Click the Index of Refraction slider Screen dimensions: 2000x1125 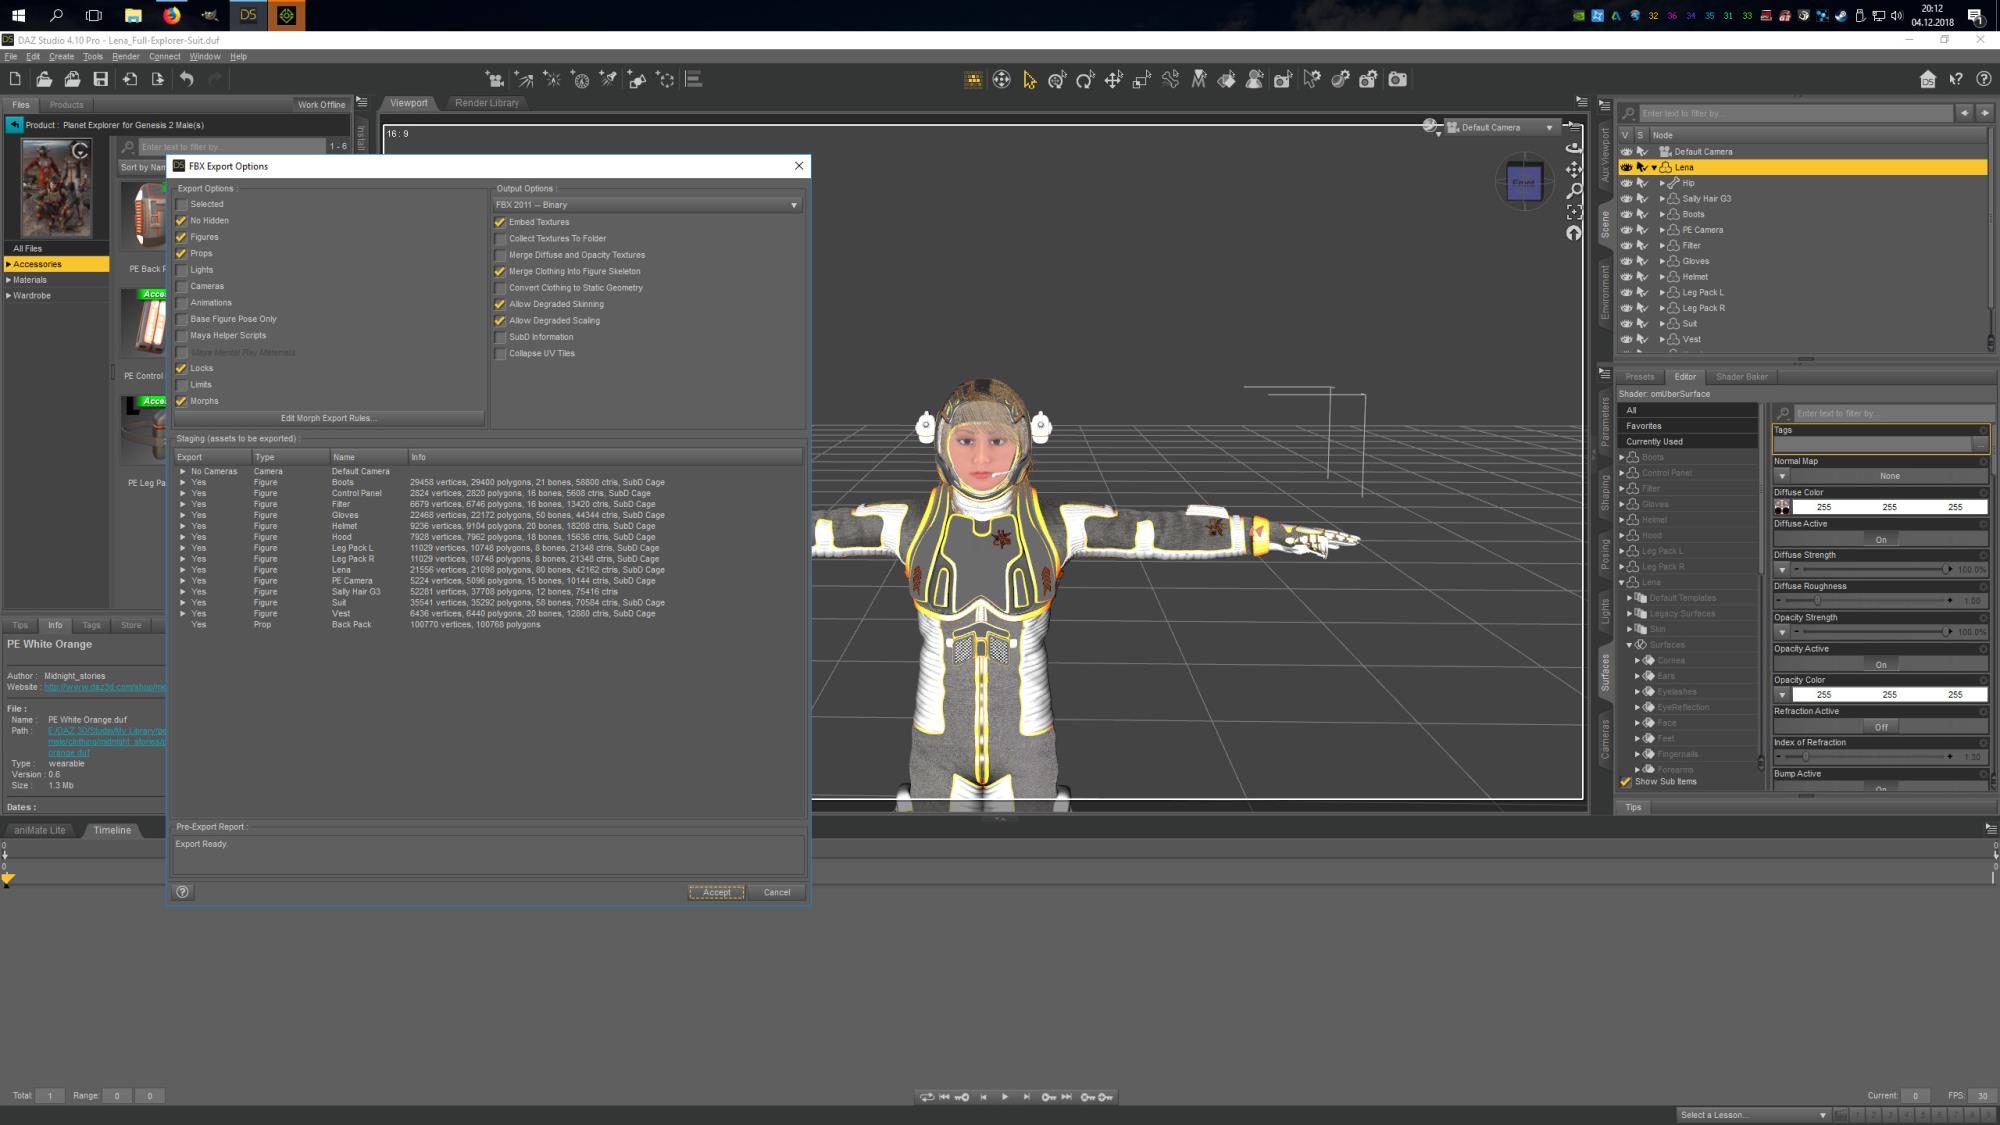[x=1866, y=757]
